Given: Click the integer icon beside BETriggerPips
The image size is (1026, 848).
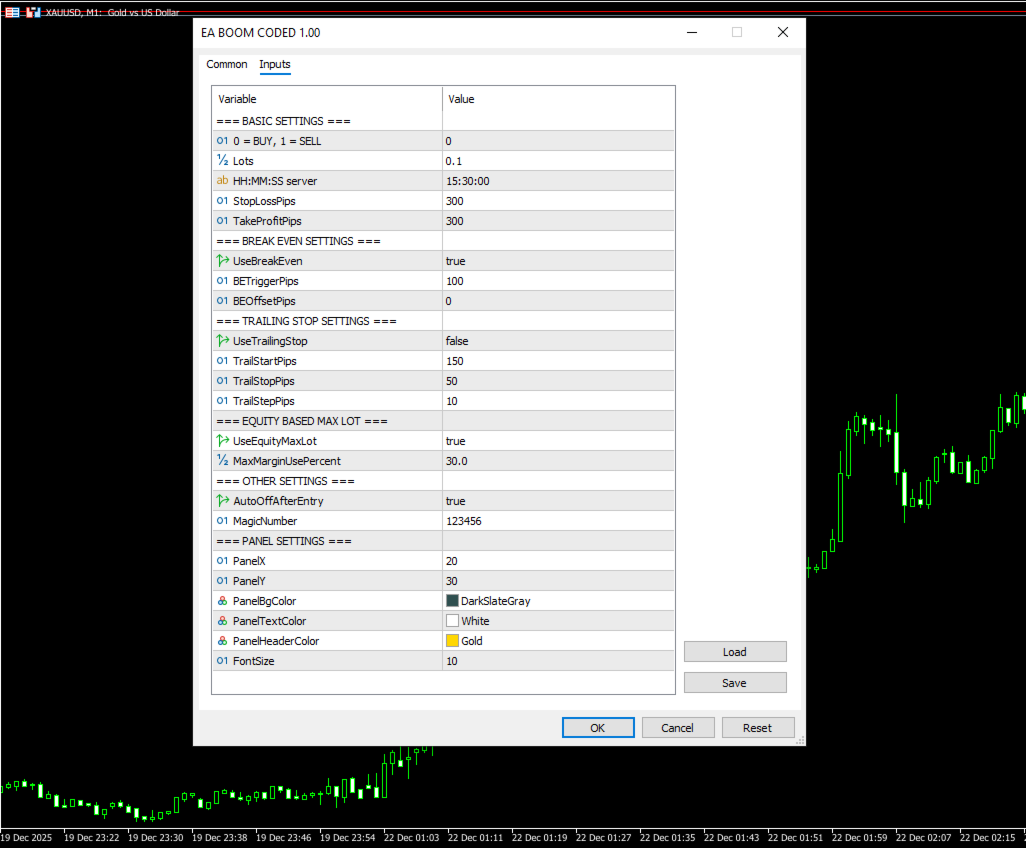Looking at the screenshot, I should pos(222,281).
